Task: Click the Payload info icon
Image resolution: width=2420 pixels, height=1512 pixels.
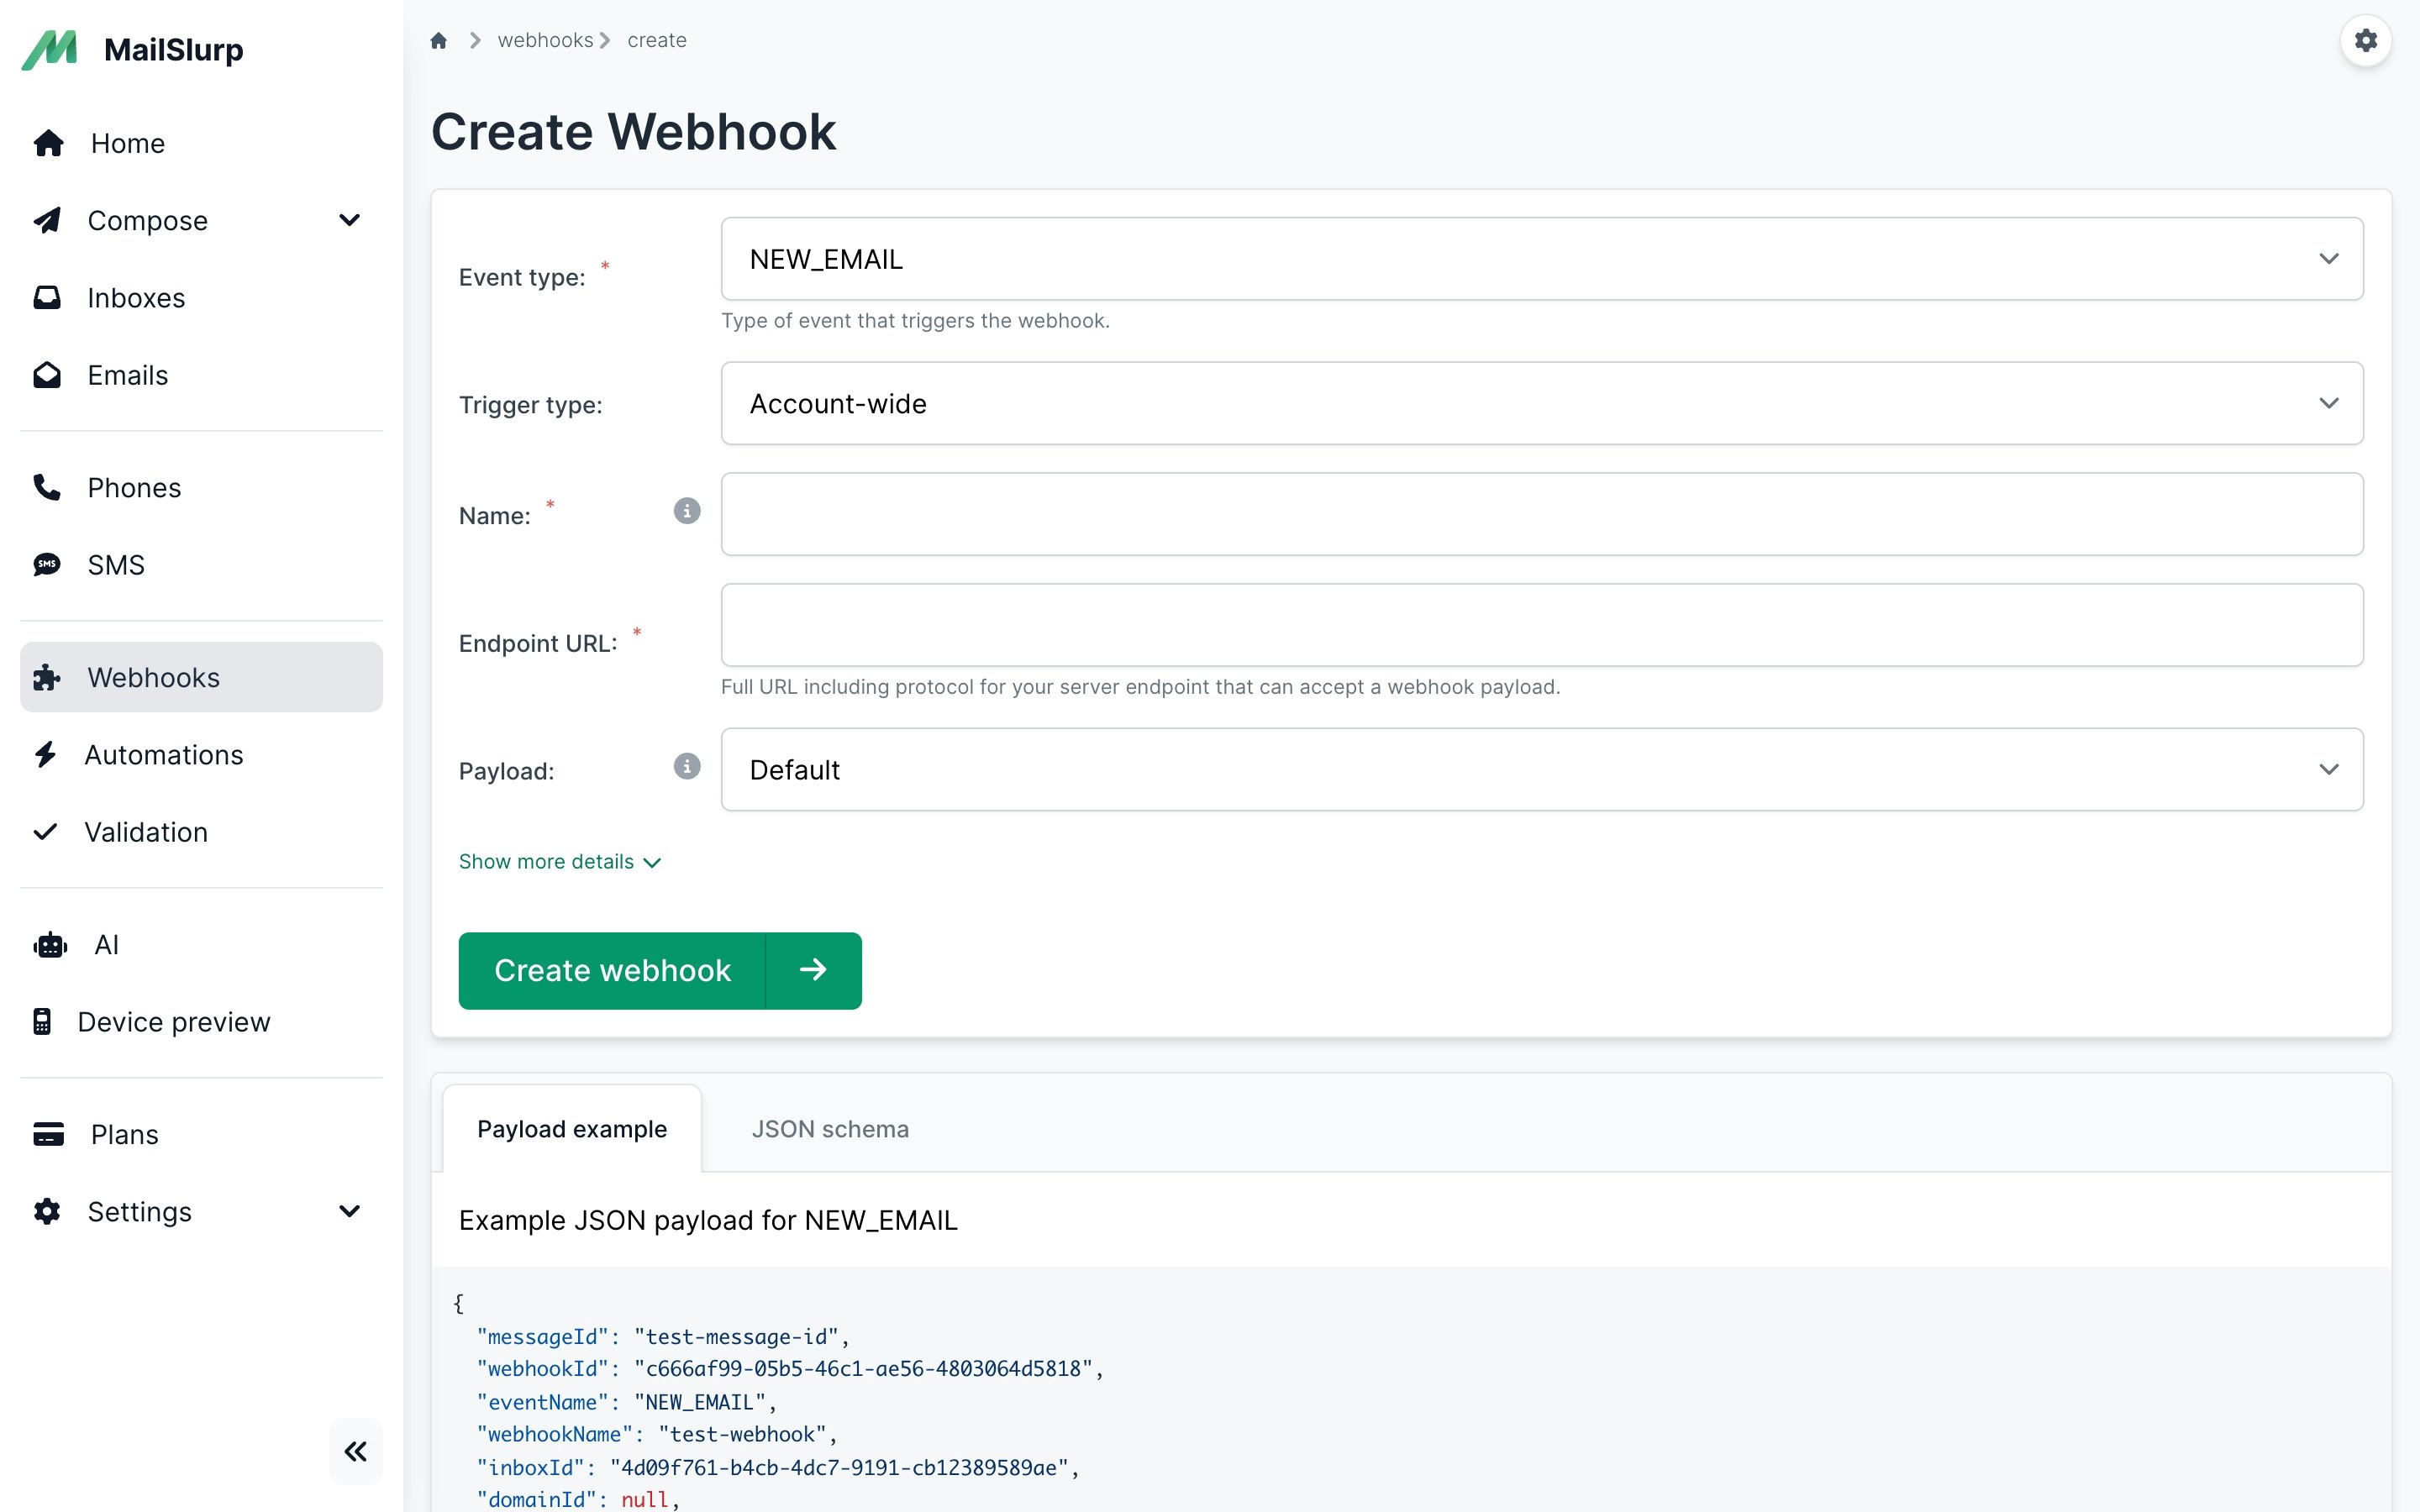Action: (x=686, y=766)
